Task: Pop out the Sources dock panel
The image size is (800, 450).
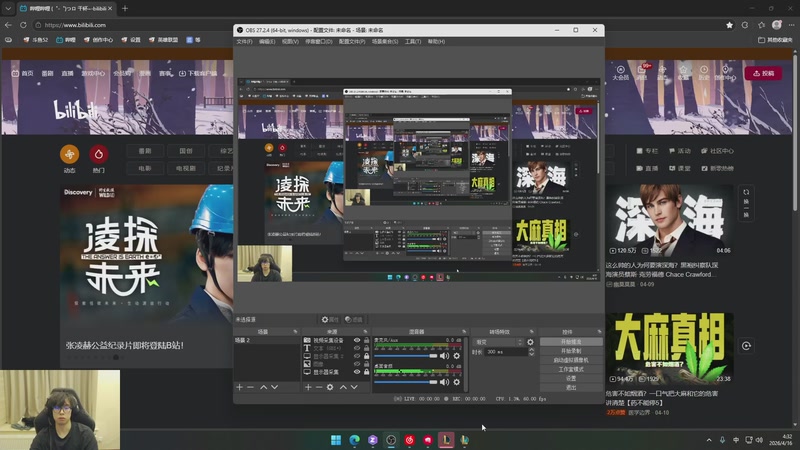Action: point(365,332)
